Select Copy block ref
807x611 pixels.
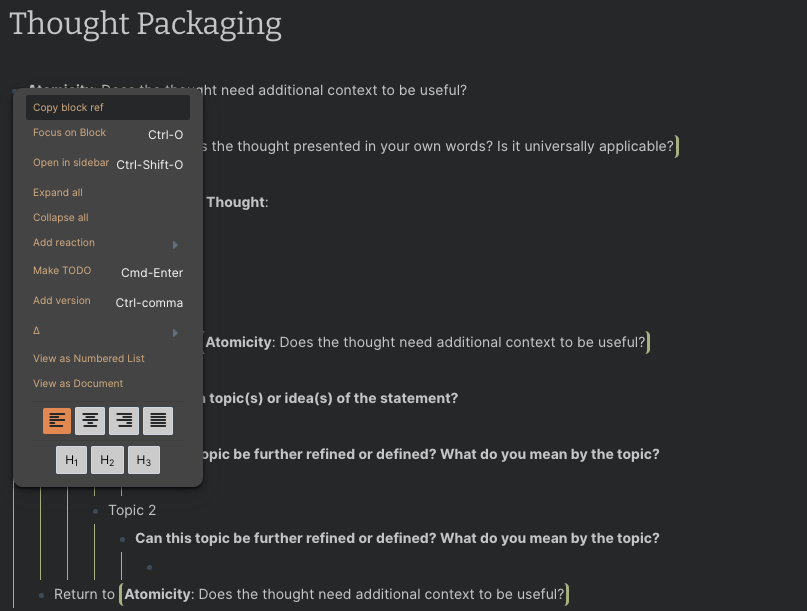[x=68, y=107]
